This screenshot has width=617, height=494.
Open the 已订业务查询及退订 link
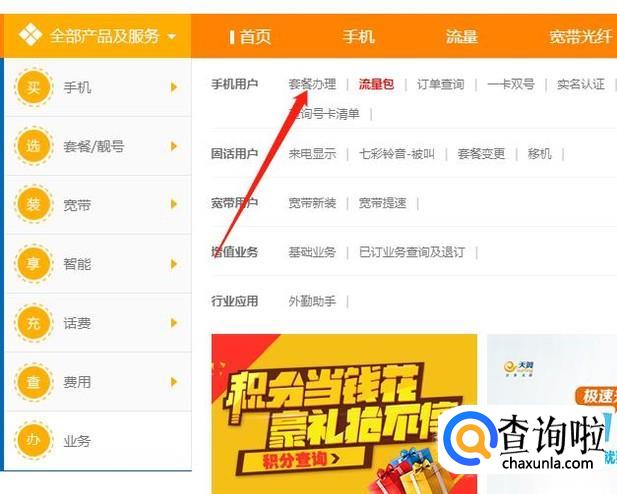412,252
